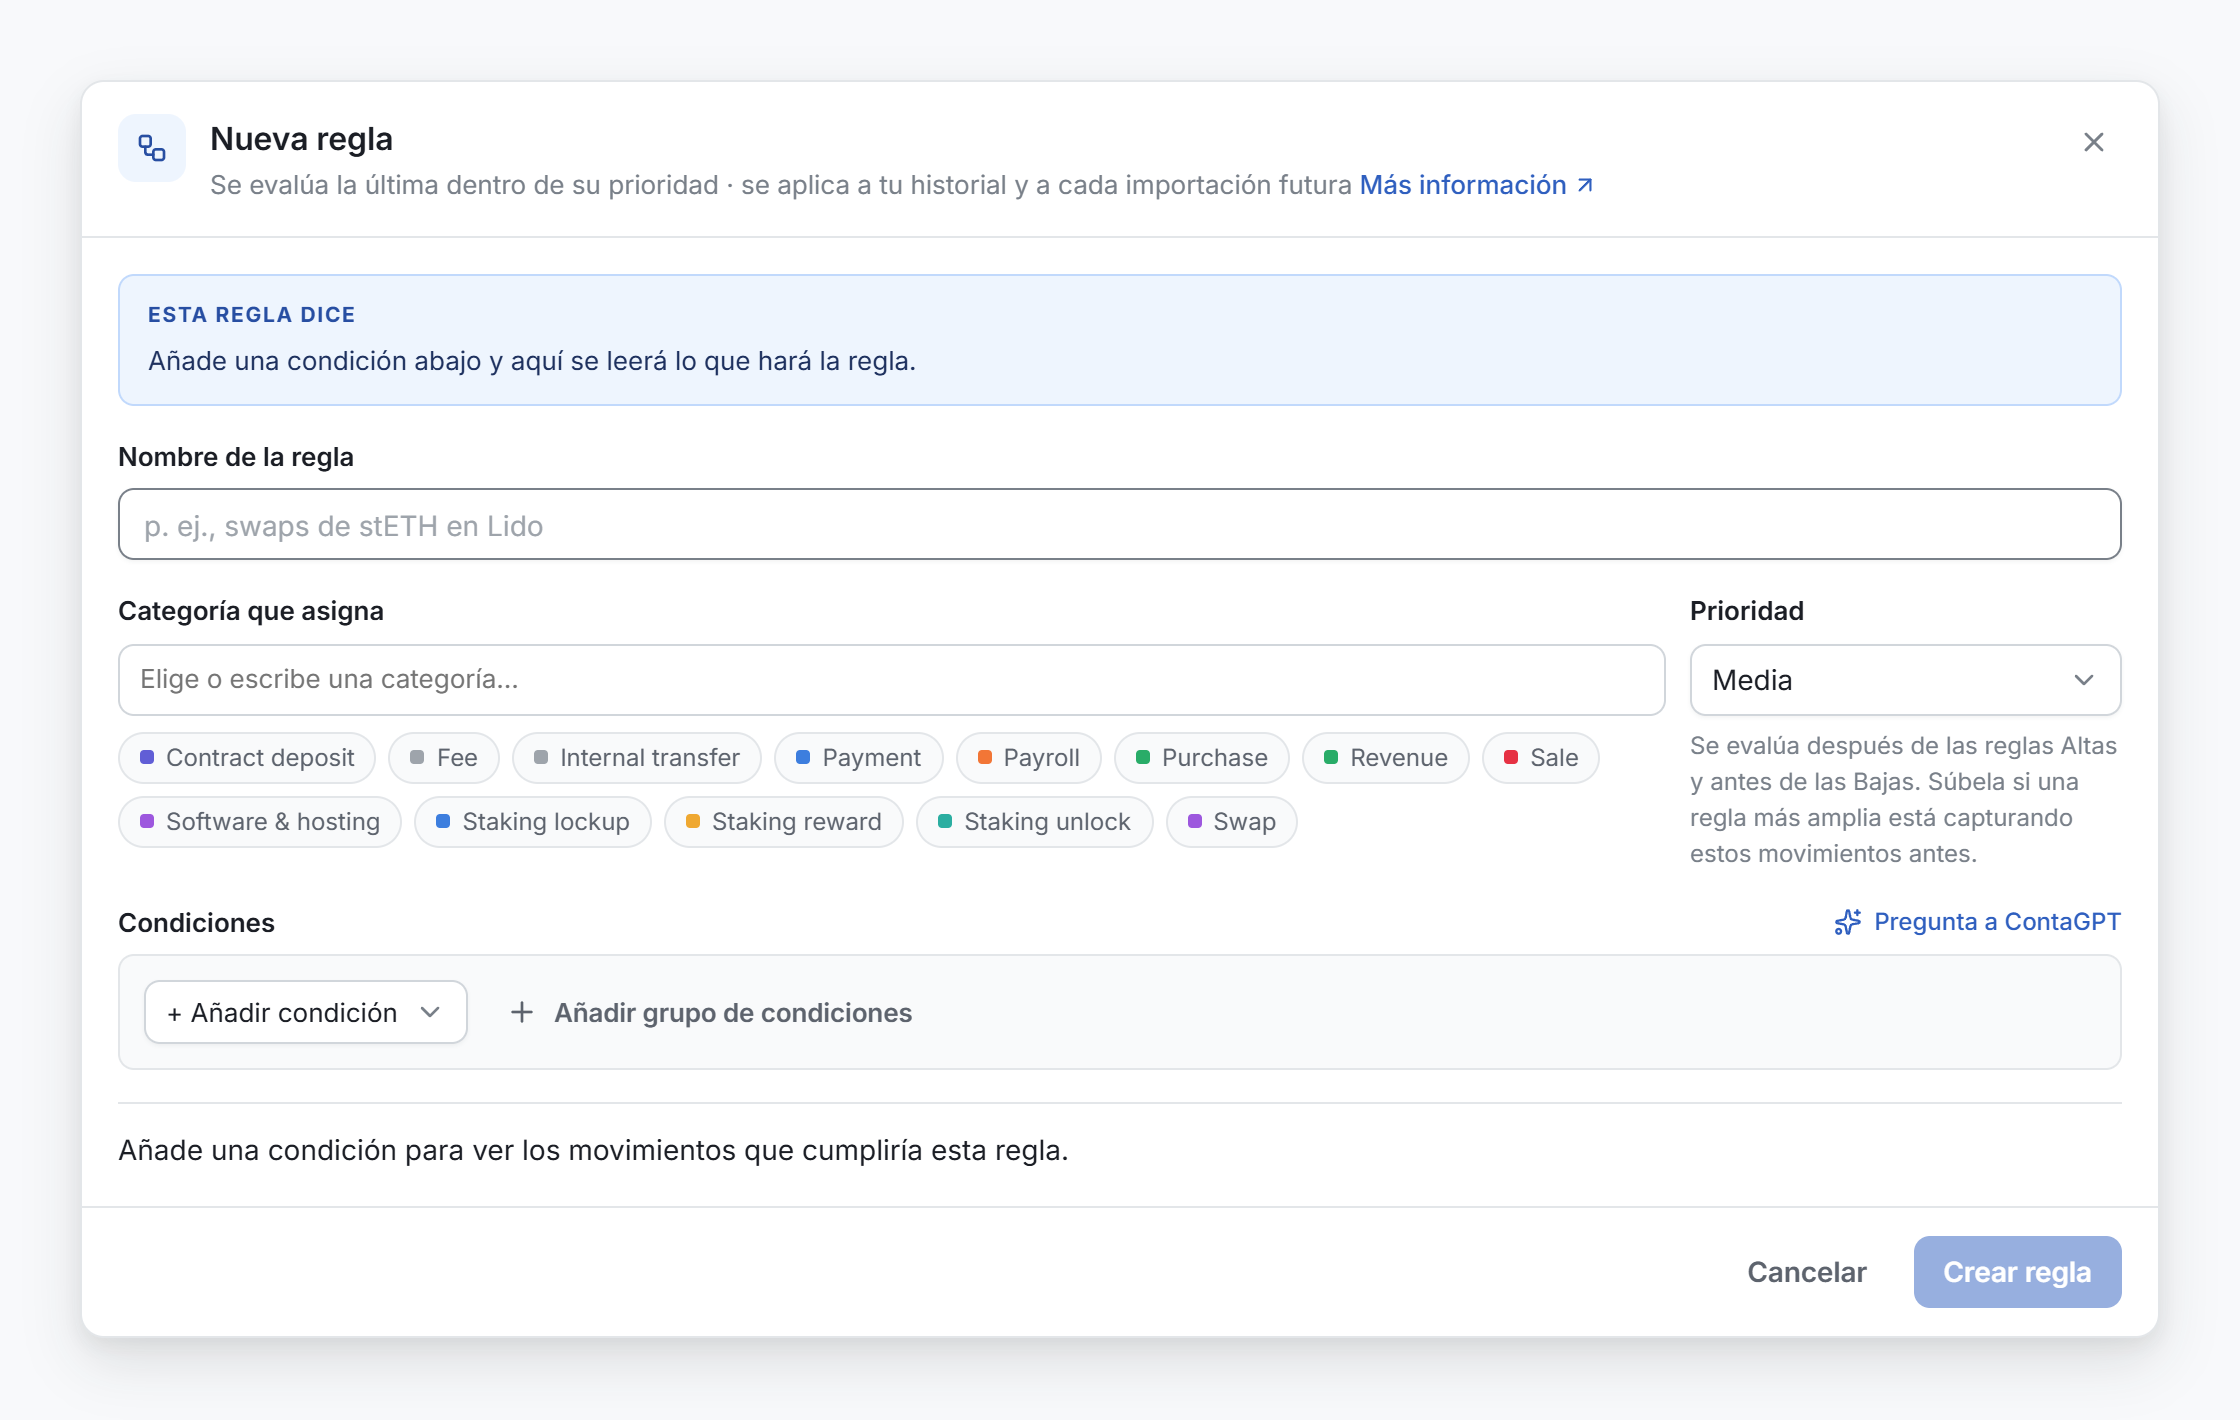Pick the Internal transfer category chip
The image size is (2240, 1420).
click(637, 758)
